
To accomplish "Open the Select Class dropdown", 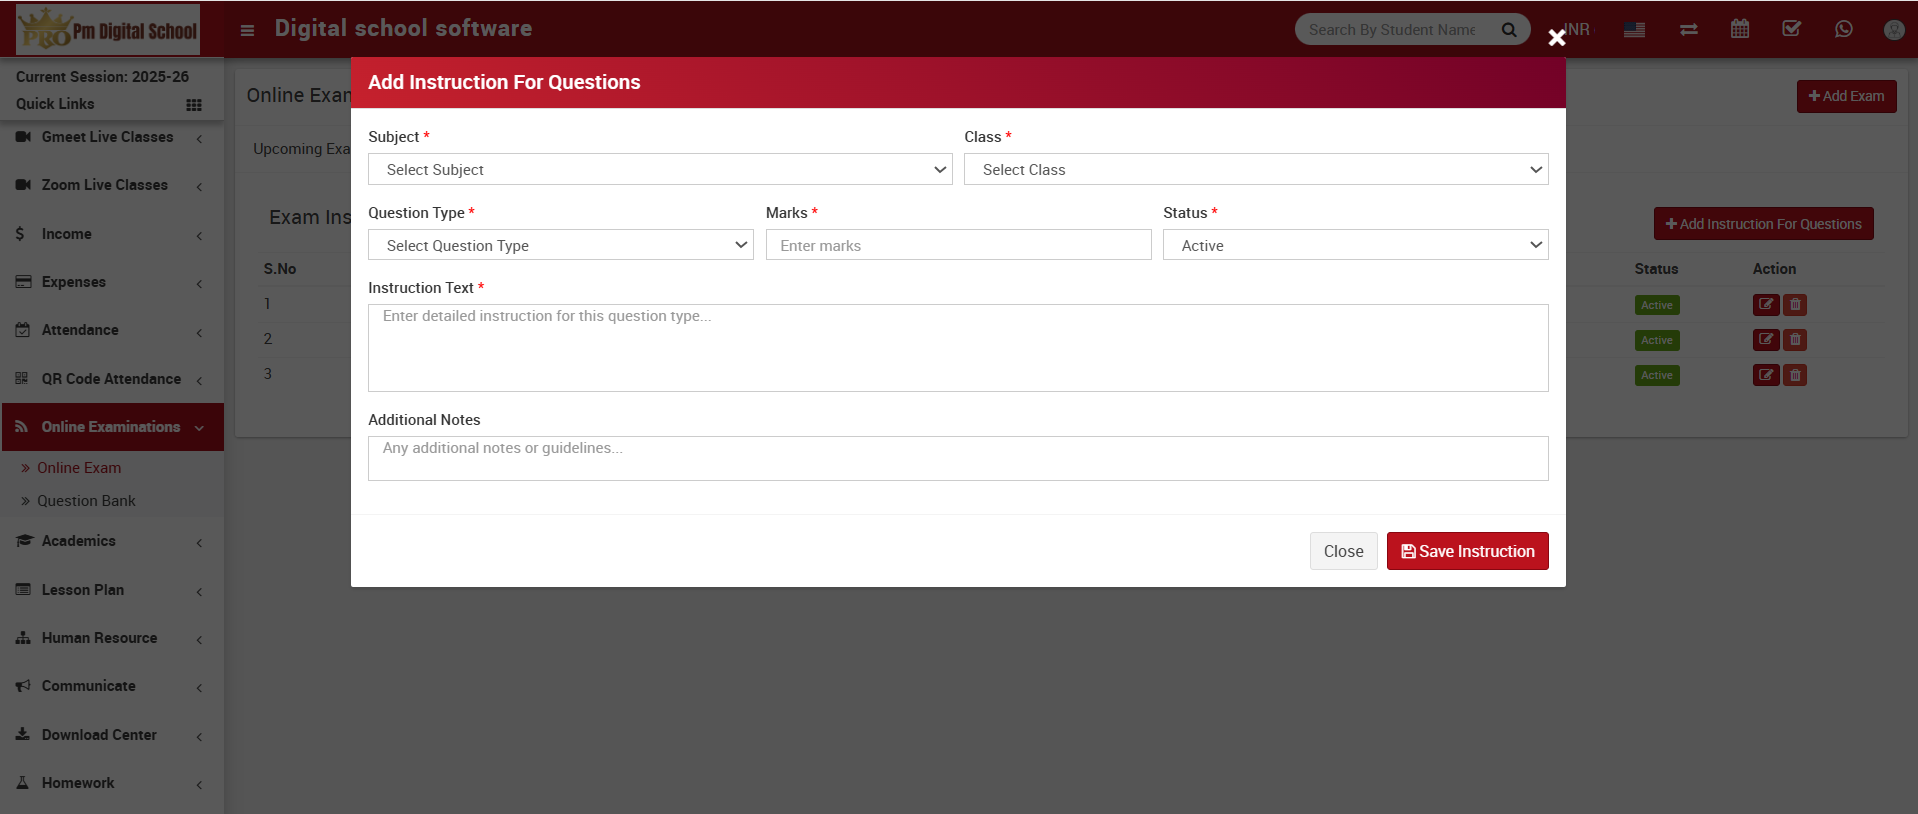I will (x=1255, y=170).
